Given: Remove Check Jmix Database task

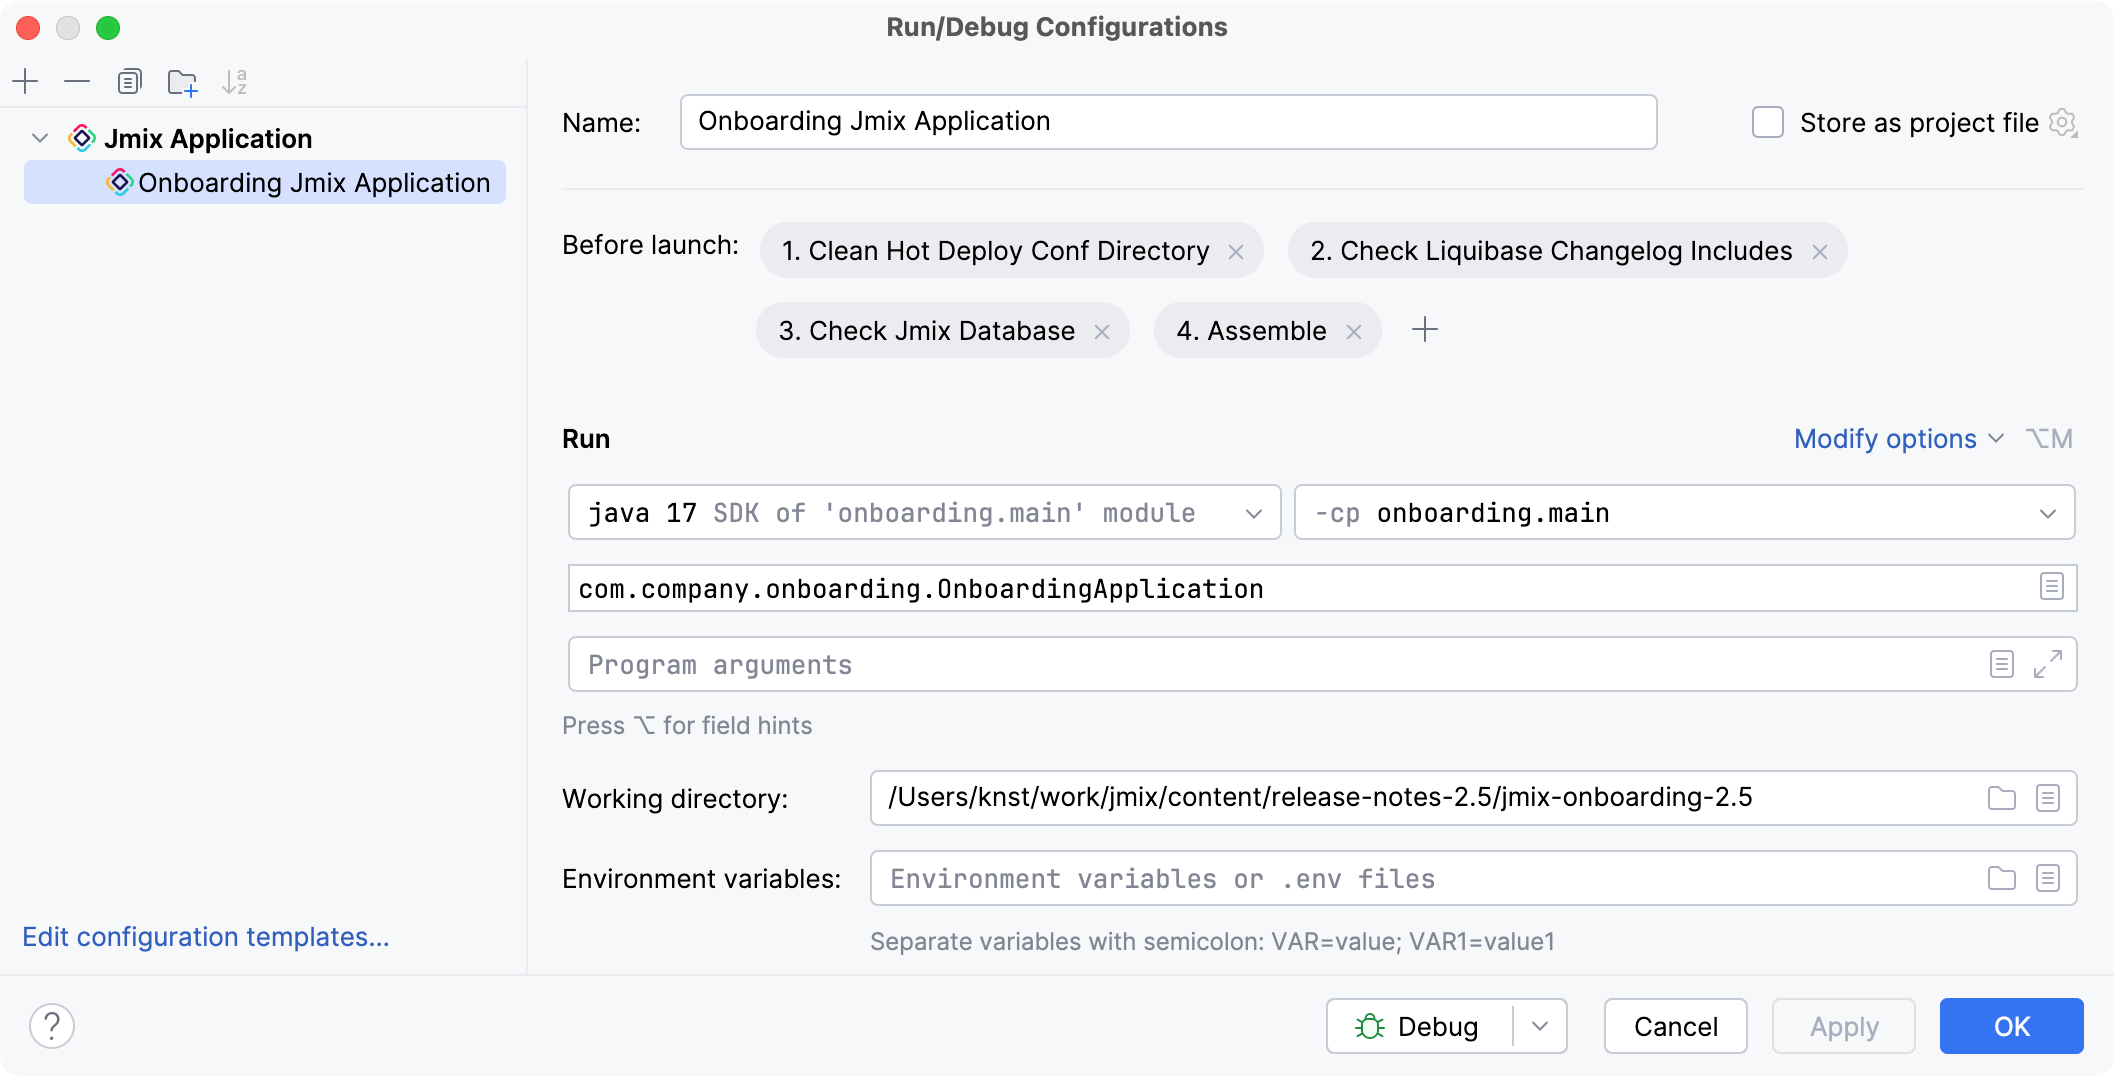Looking at the screenshot, I should point(1102,332).
